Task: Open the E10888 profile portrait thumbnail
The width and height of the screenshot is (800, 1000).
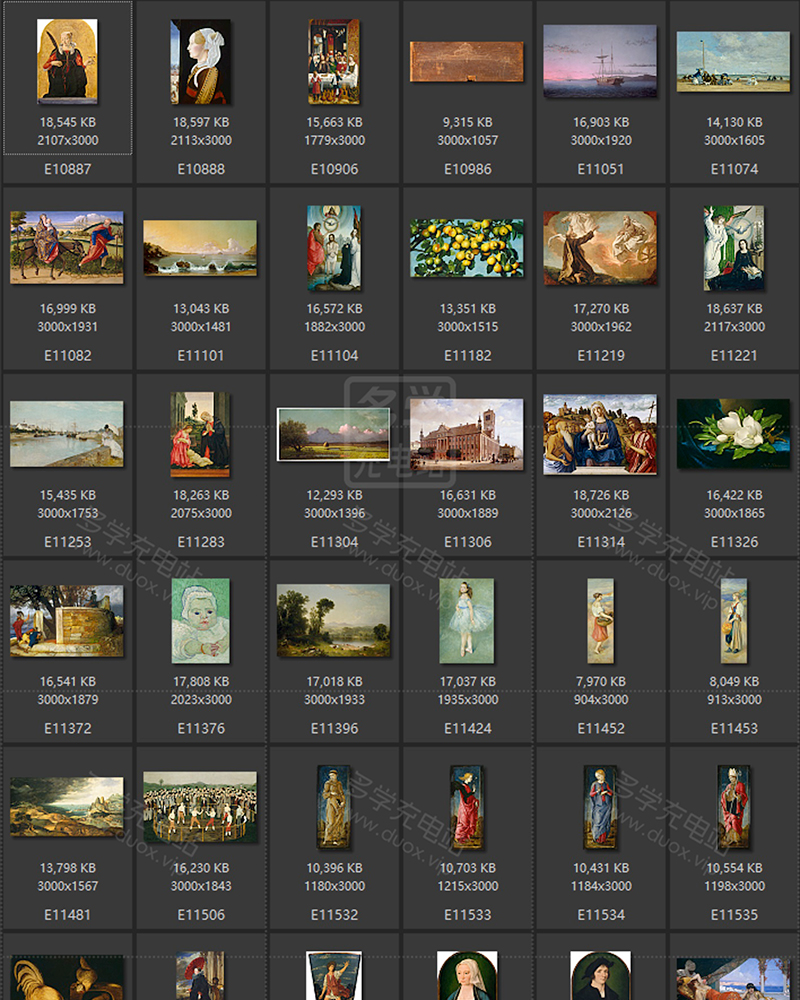Action: [x=200, y=61]
